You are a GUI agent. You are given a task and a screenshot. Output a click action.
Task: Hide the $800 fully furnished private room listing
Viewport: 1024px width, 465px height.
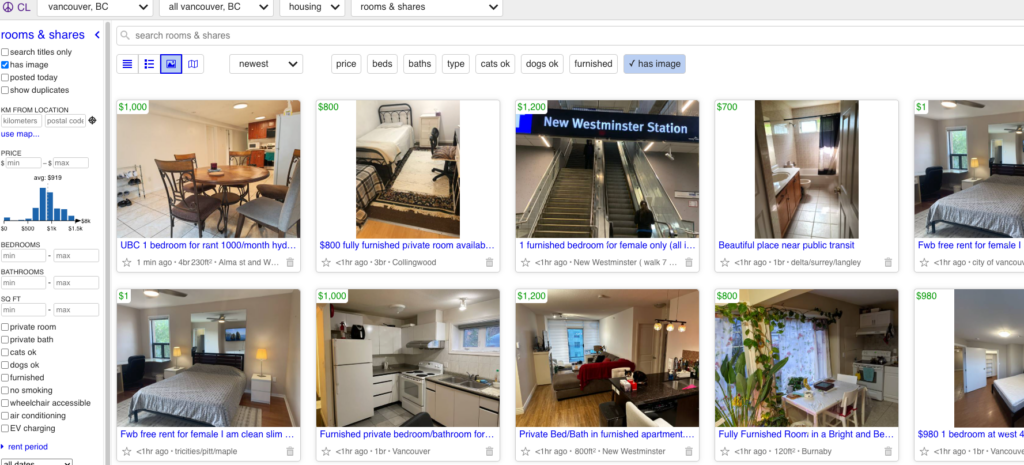[489, 263]
